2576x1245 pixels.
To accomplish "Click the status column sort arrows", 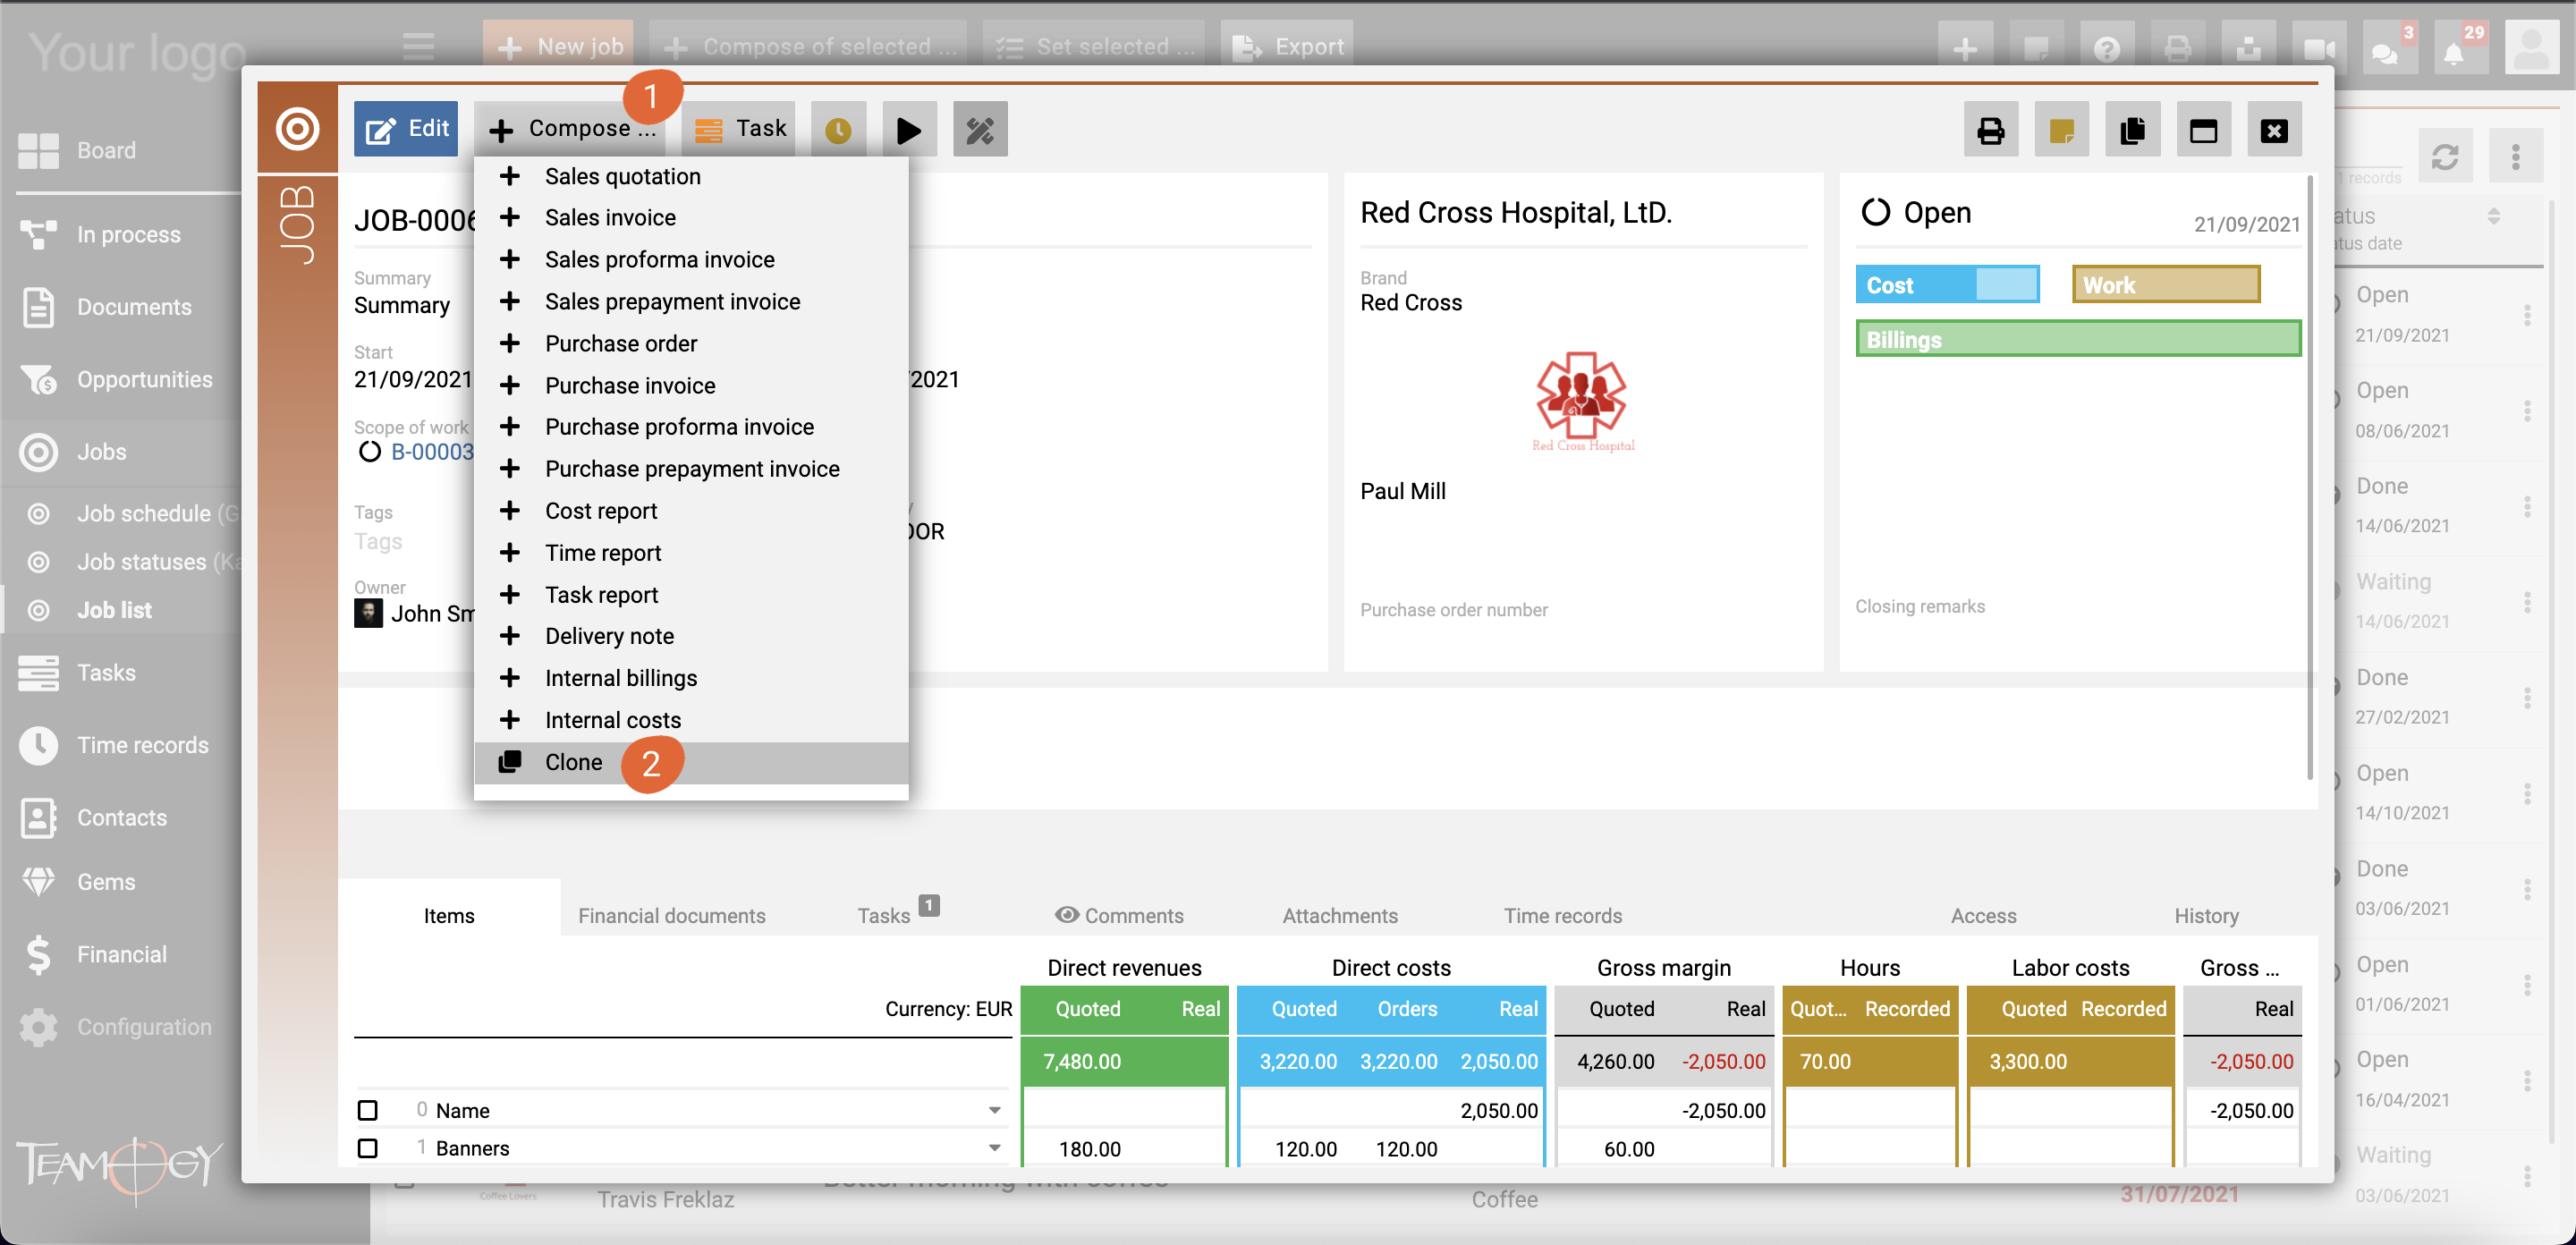I will 2493,216.
